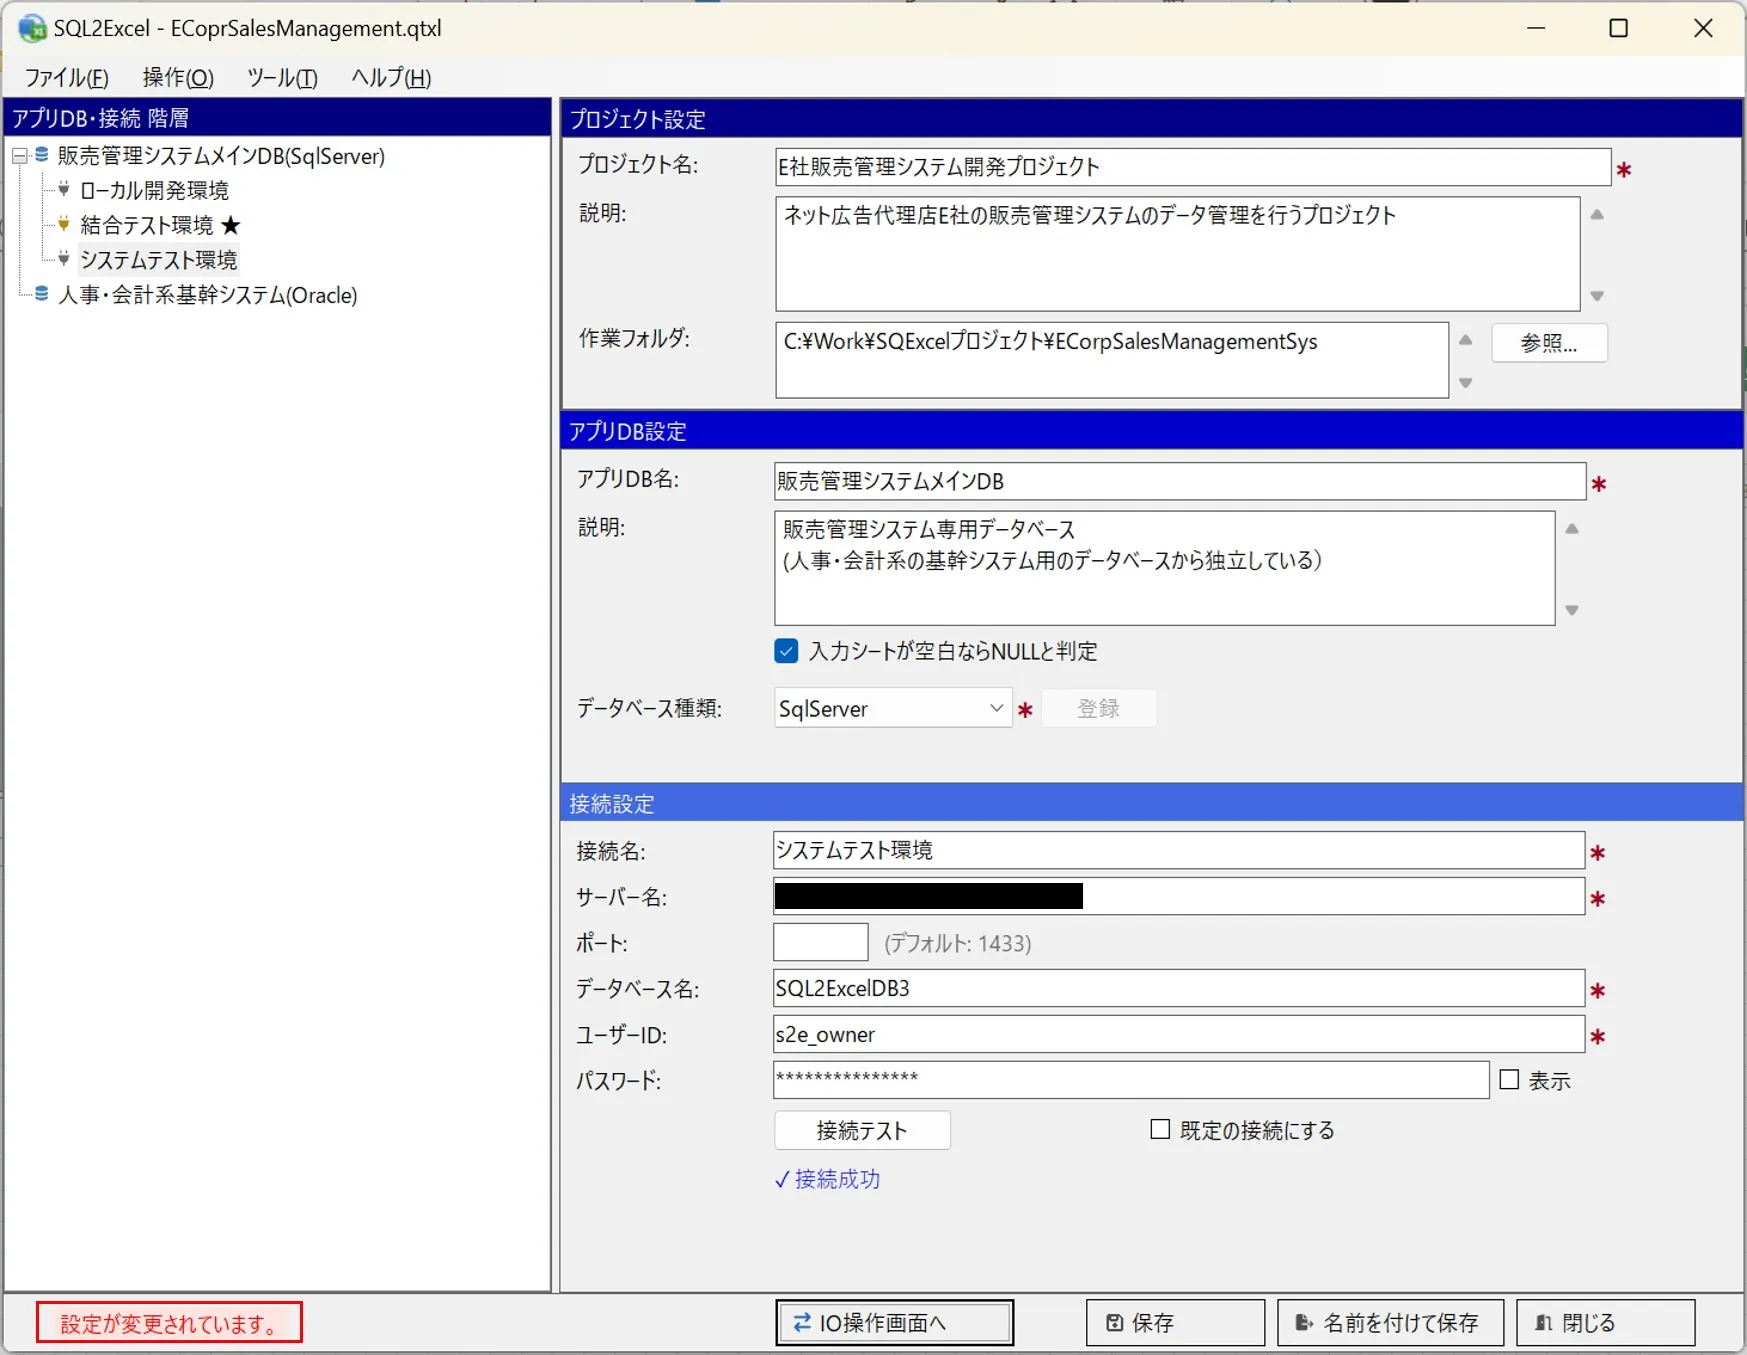The height and width of the screenshot is (1355, 1747).
Task: Select 人事・会計系基幹システム(Oracle) tree item
Action: point(208,295)
